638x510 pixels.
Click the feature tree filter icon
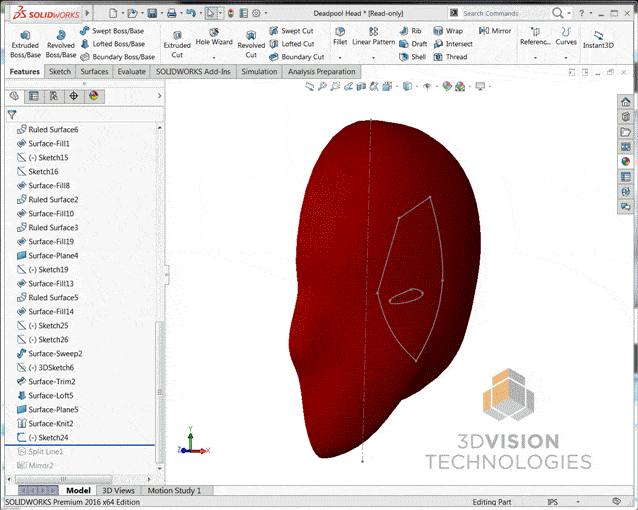(12, 115)
